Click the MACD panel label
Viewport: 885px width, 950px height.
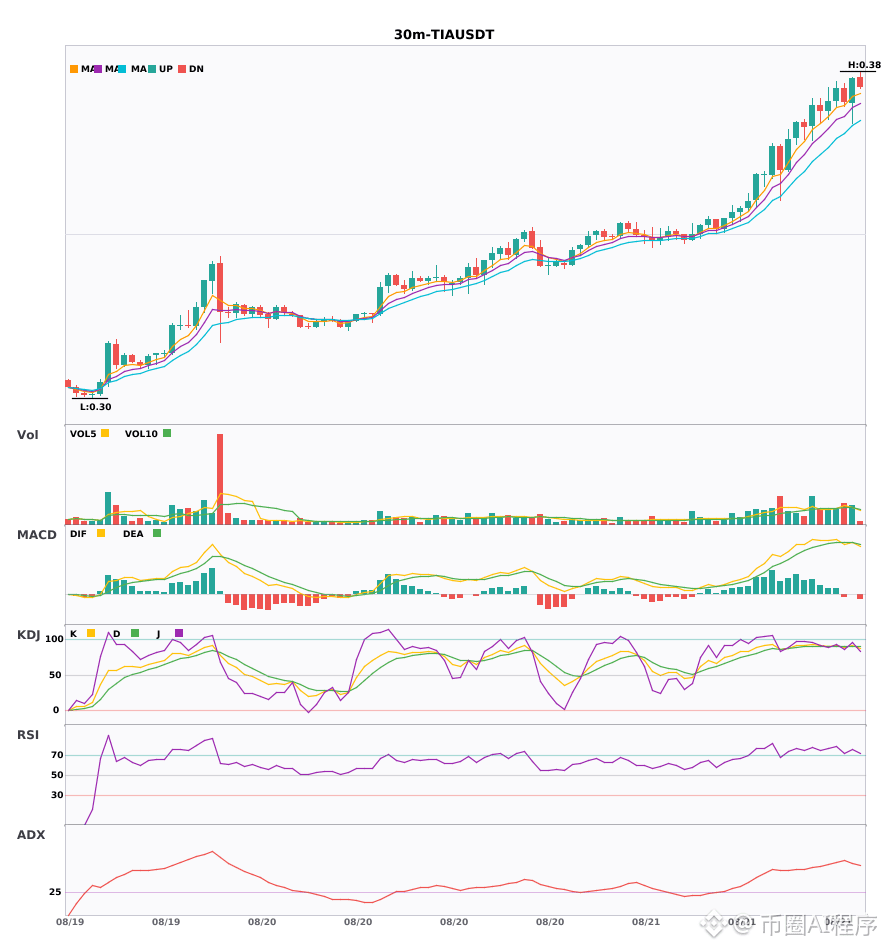[x=36, y=535]
